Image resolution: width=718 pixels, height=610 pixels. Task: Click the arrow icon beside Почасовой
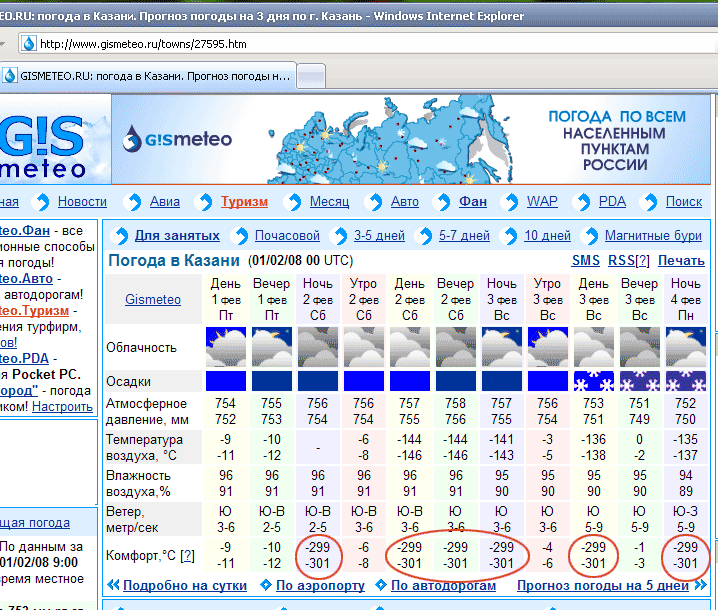click(241, 236)
